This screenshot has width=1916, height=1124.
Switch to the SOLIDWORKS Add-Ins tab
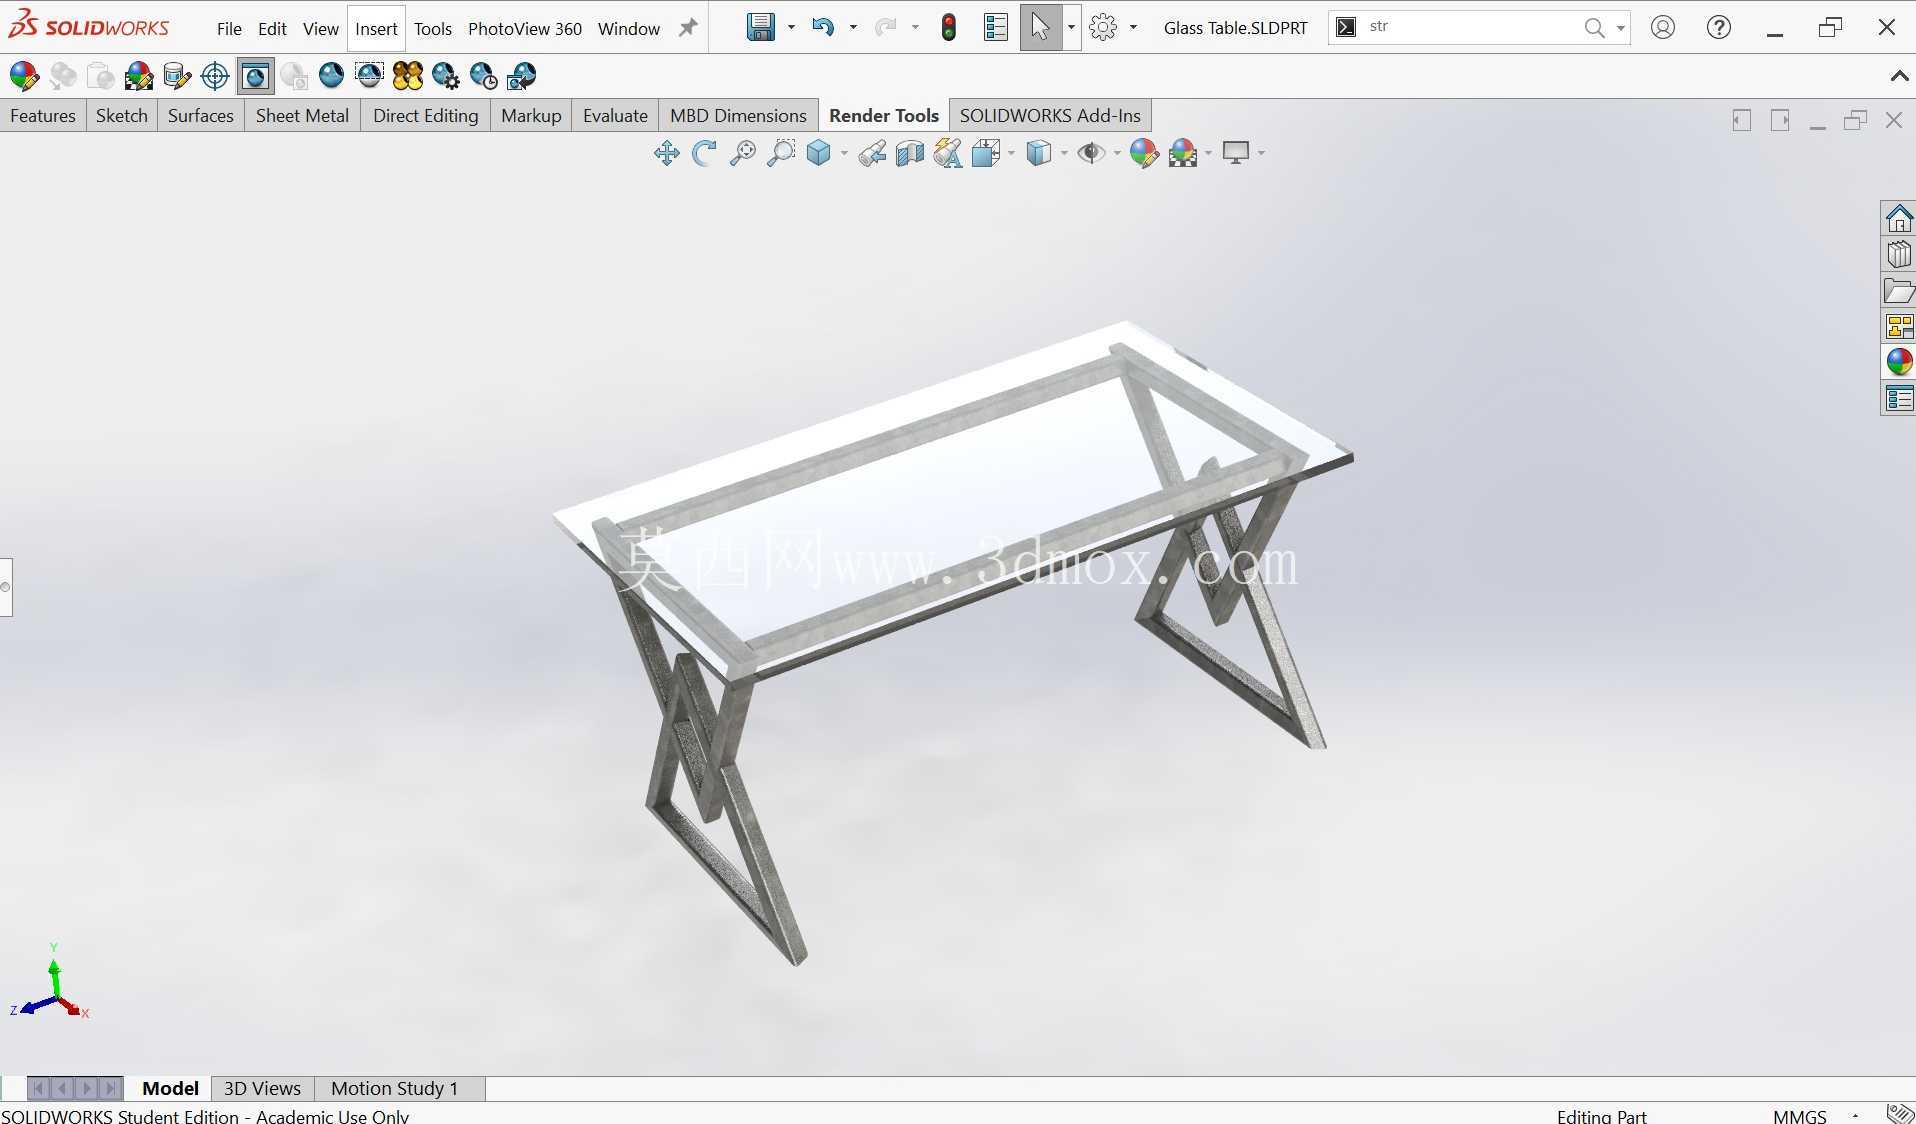(1050, 115)
